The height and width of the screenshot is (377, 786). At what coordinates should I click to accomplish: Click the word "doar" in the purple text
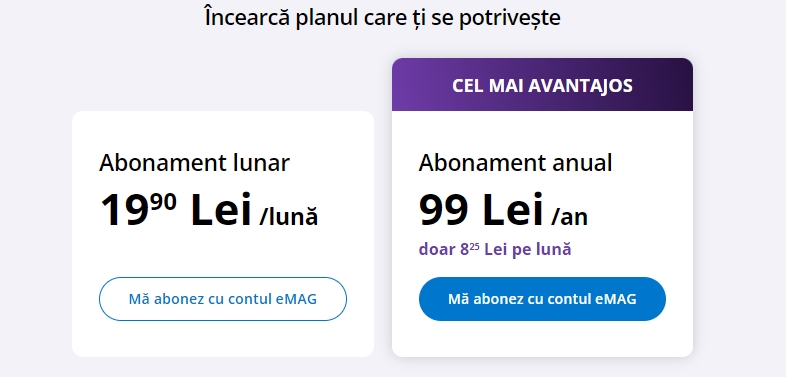437,249
